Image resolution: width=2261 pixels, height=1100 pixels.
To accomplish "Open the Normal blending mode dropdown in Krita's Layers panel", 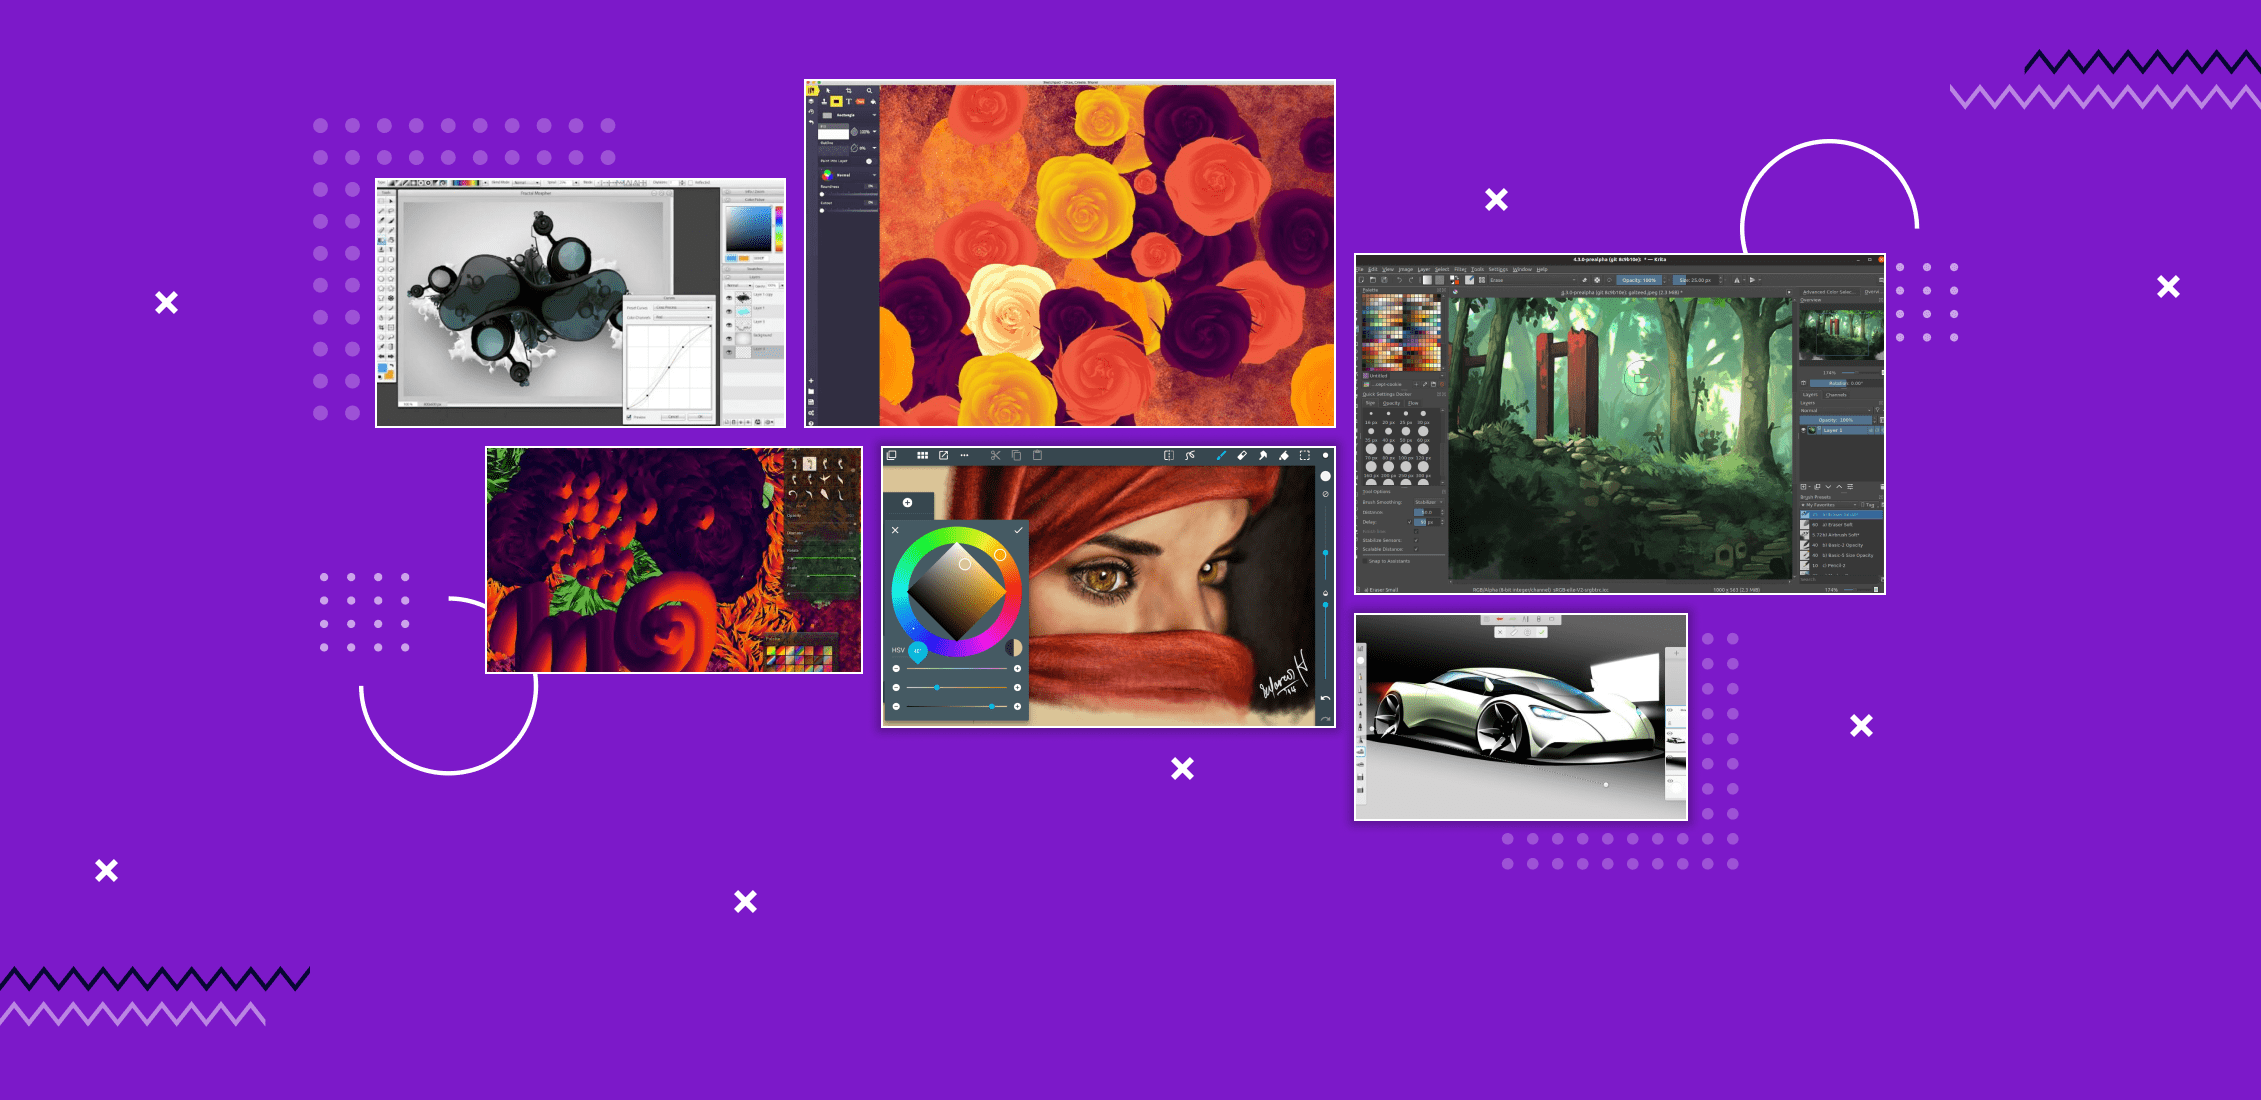I will click(x=1834, y=410).
